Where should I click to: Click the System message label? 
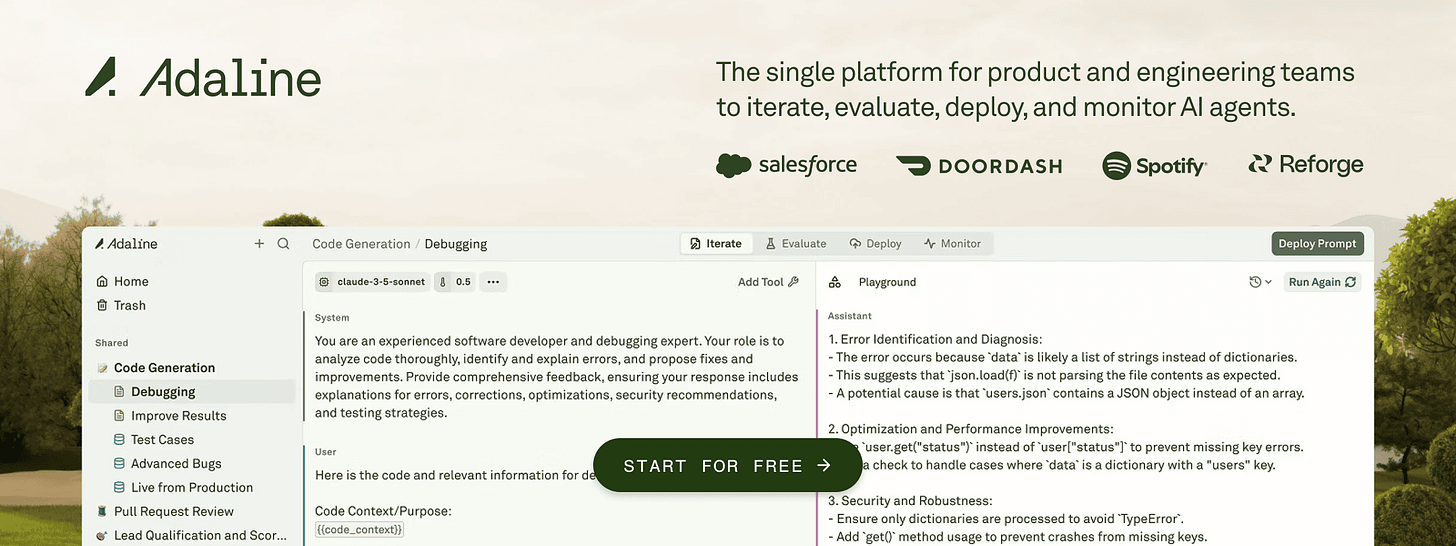[x=332, y=318]
